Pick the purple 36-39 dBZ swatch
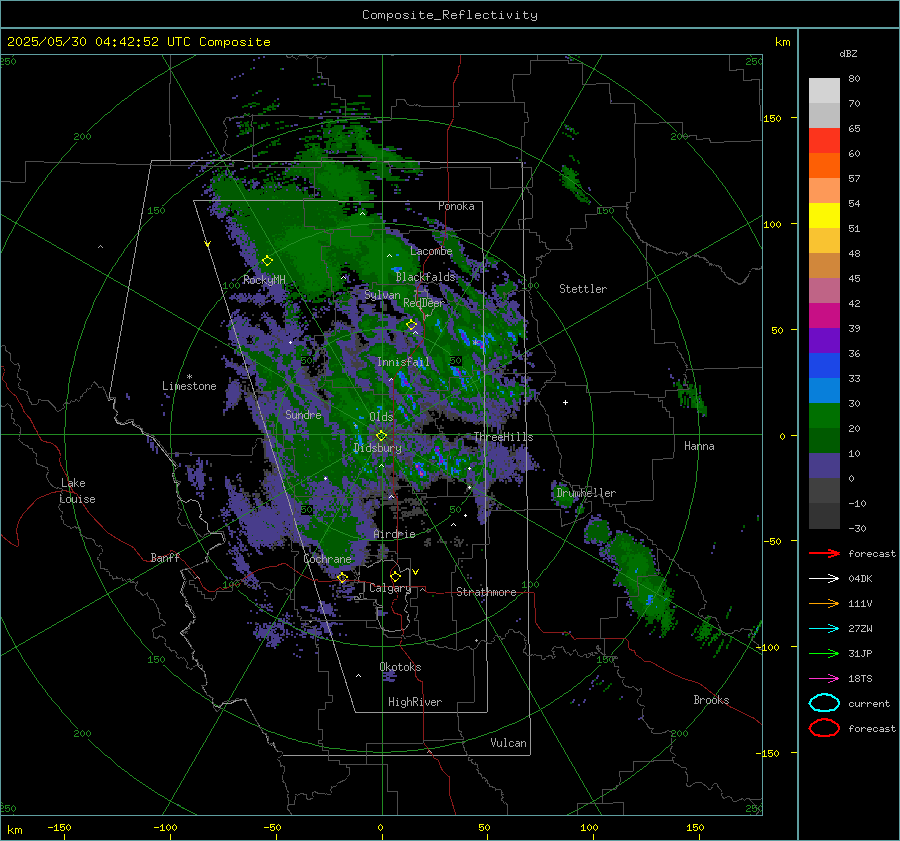900x841 pixels. pos(824,340)
